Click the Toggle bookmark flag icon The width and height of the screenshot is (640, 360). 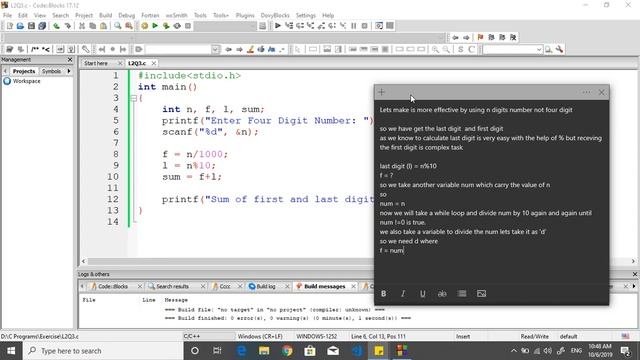tap(480, 37)
